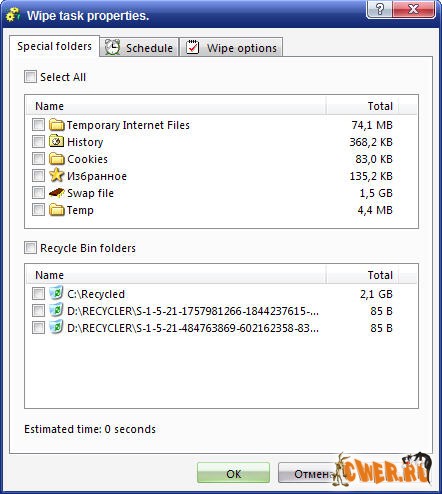The image size is (442, 494).
Task: Click the Отмена cancel button
Action: pyautogui.click(x=308, y=473)
